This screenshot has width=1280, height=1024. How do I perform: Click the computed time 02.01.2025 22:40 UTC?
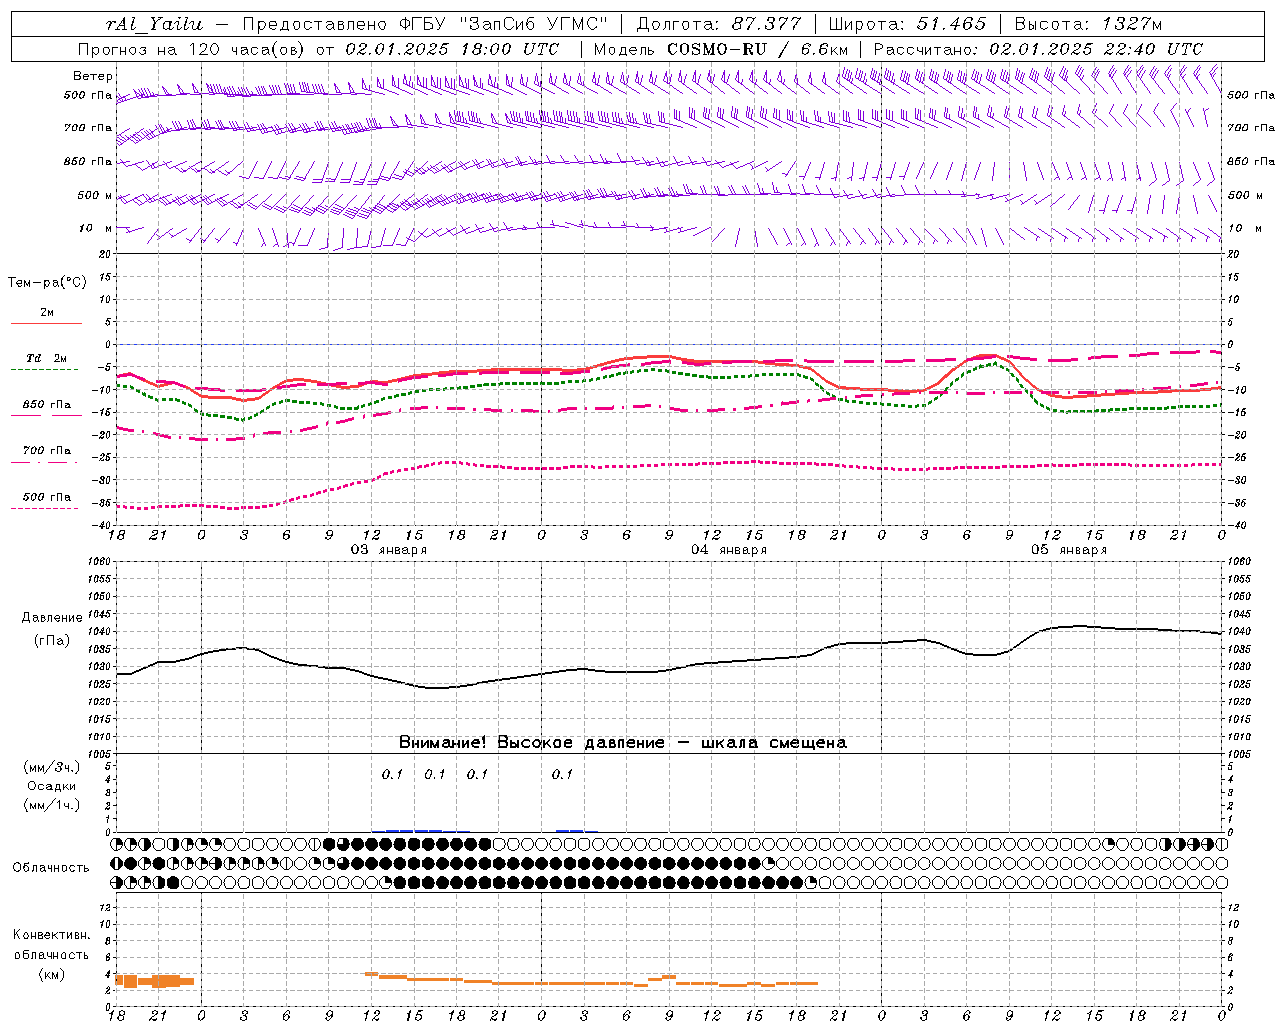pyautogui.click(x=1096, y=49)
